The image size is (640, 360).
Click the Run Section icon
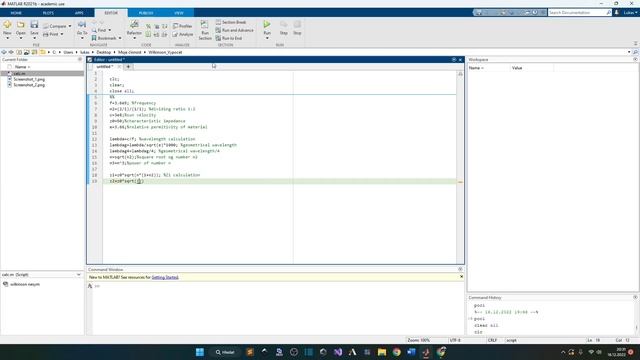coord(204,25)
